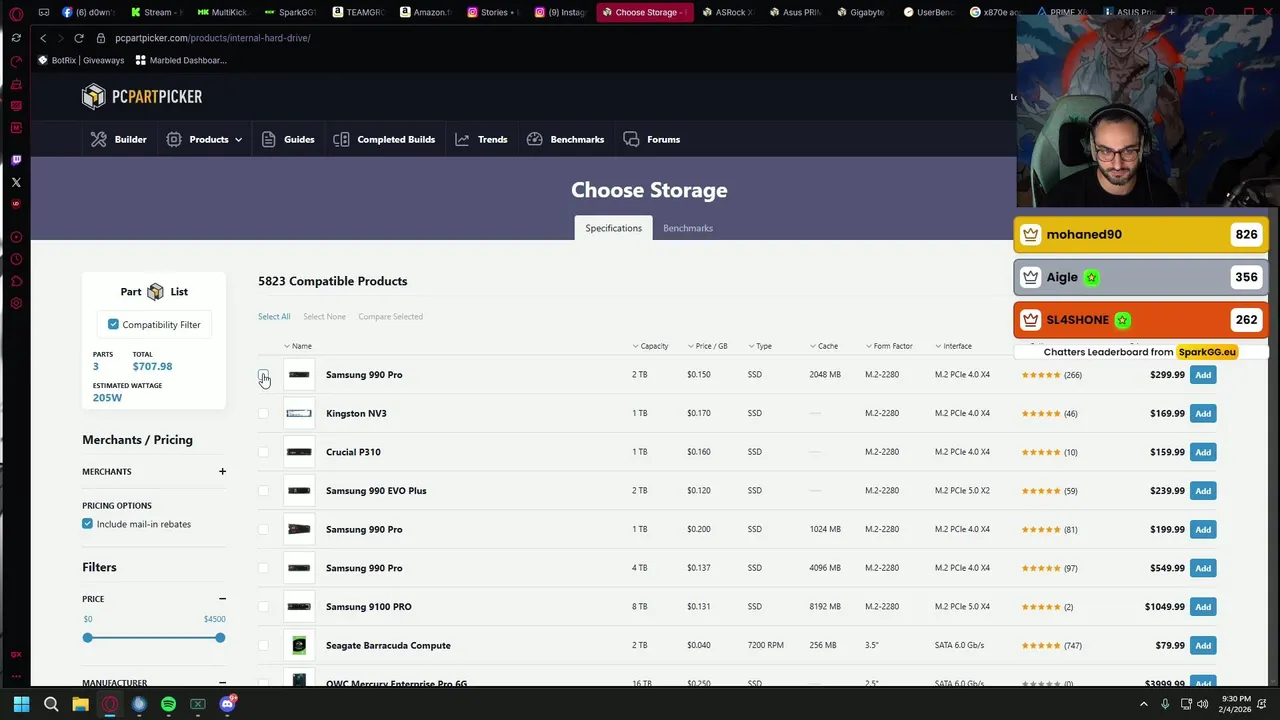Open File Explorer from taskbar
1280x720 pixels.
click(80, 704)
